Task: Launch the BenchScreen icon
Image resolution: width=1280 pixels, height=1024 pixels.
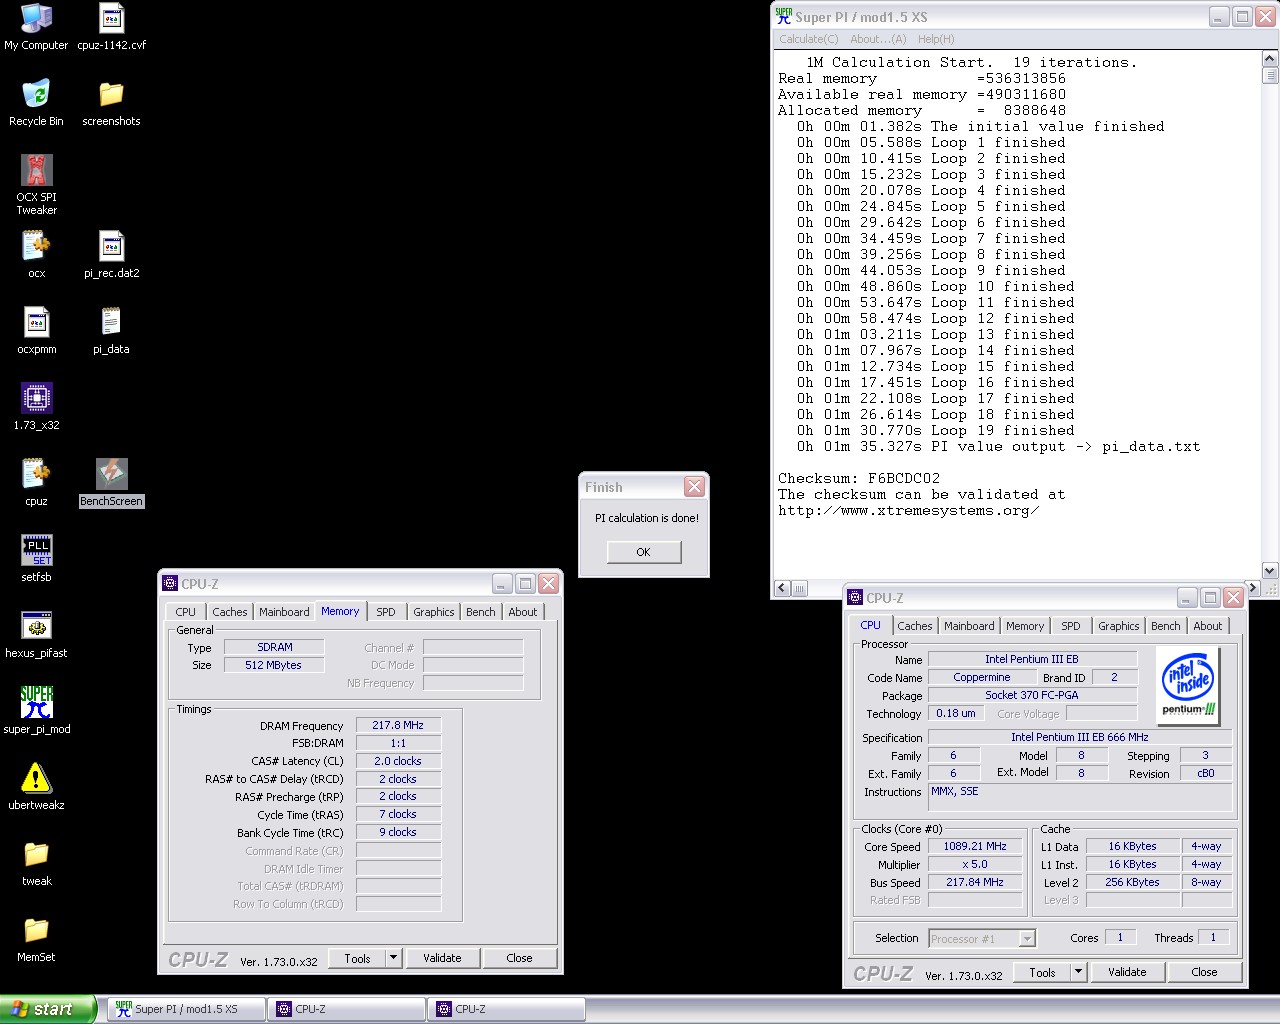Action: click(x=111, y=482)
